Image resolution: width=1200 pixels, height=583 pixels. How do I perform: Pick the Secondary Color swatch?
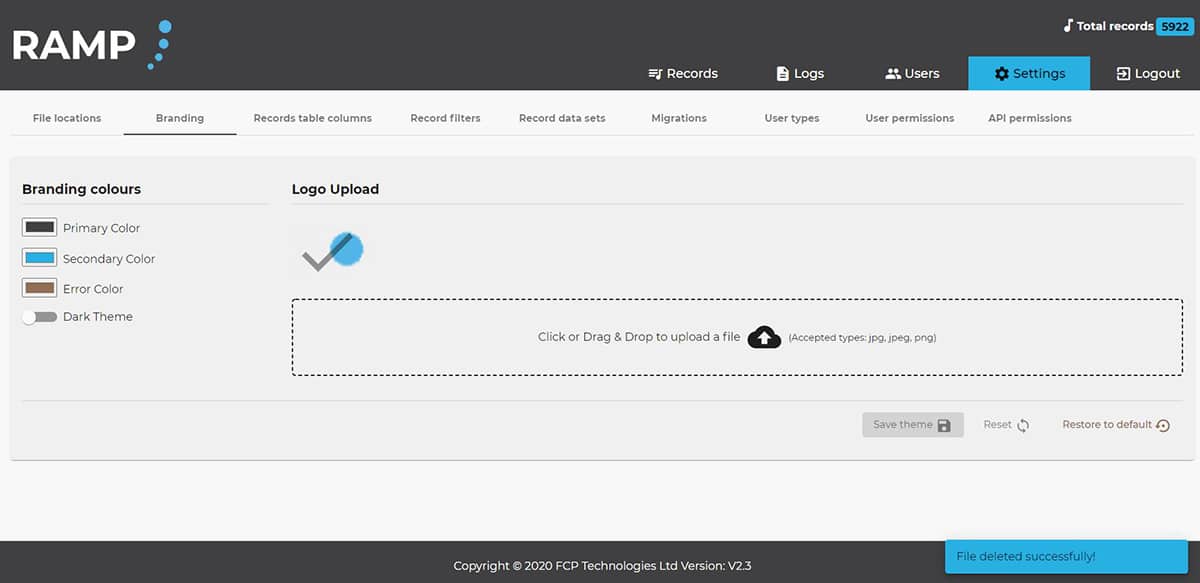(40, 258)
